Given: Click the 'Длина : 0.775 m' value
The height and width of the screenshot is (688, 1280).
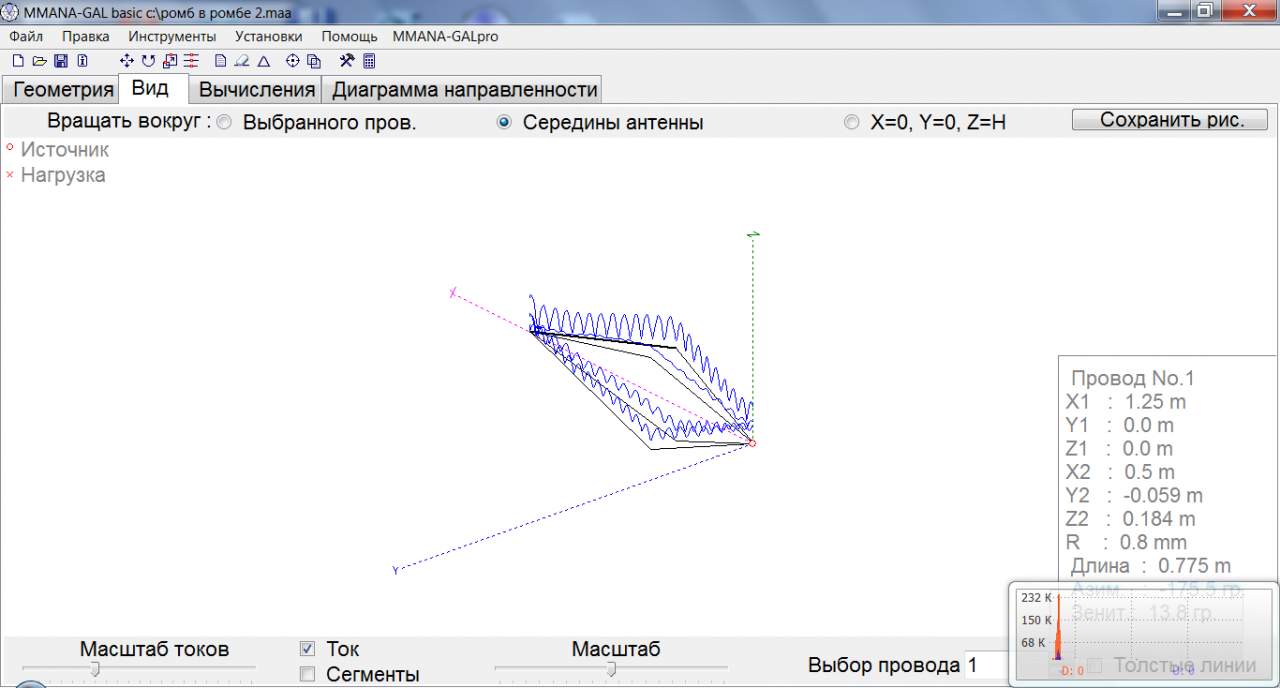Looking at the screenshot, I should (1151, 566).
